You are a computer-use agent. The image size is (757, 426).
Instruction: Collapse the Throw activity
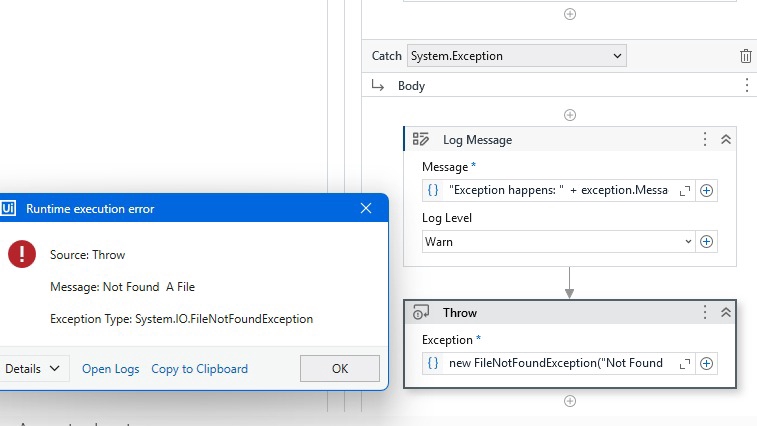(726, 312)
